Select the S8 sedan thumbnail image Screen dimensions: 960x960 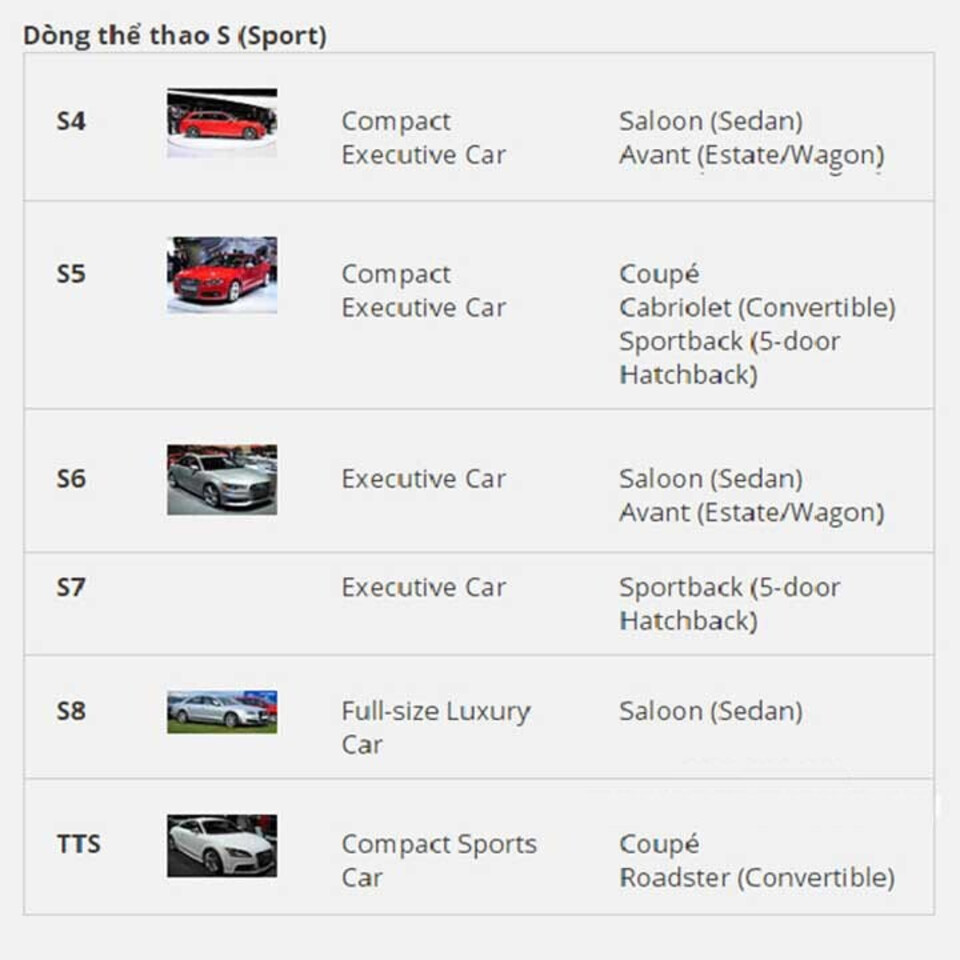(221, 711)
